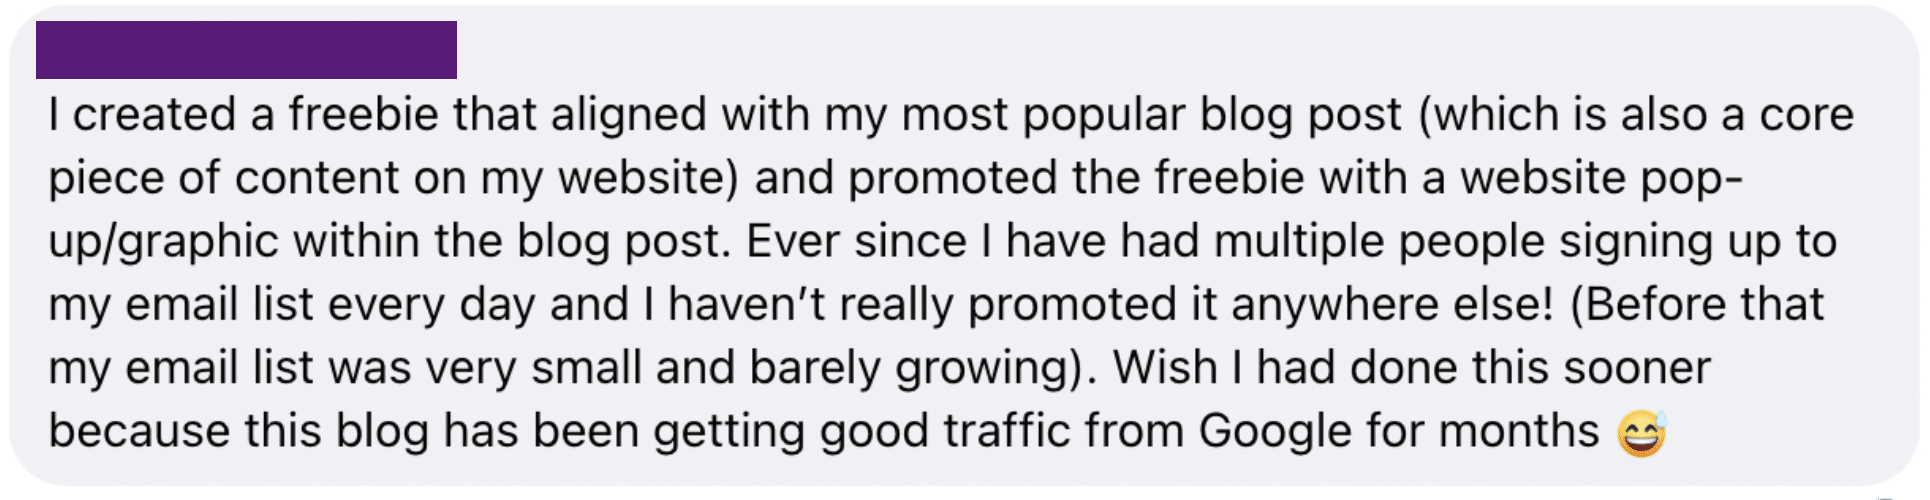
Task: Click the grinning sweat emoji
Action: point(1642,433)
